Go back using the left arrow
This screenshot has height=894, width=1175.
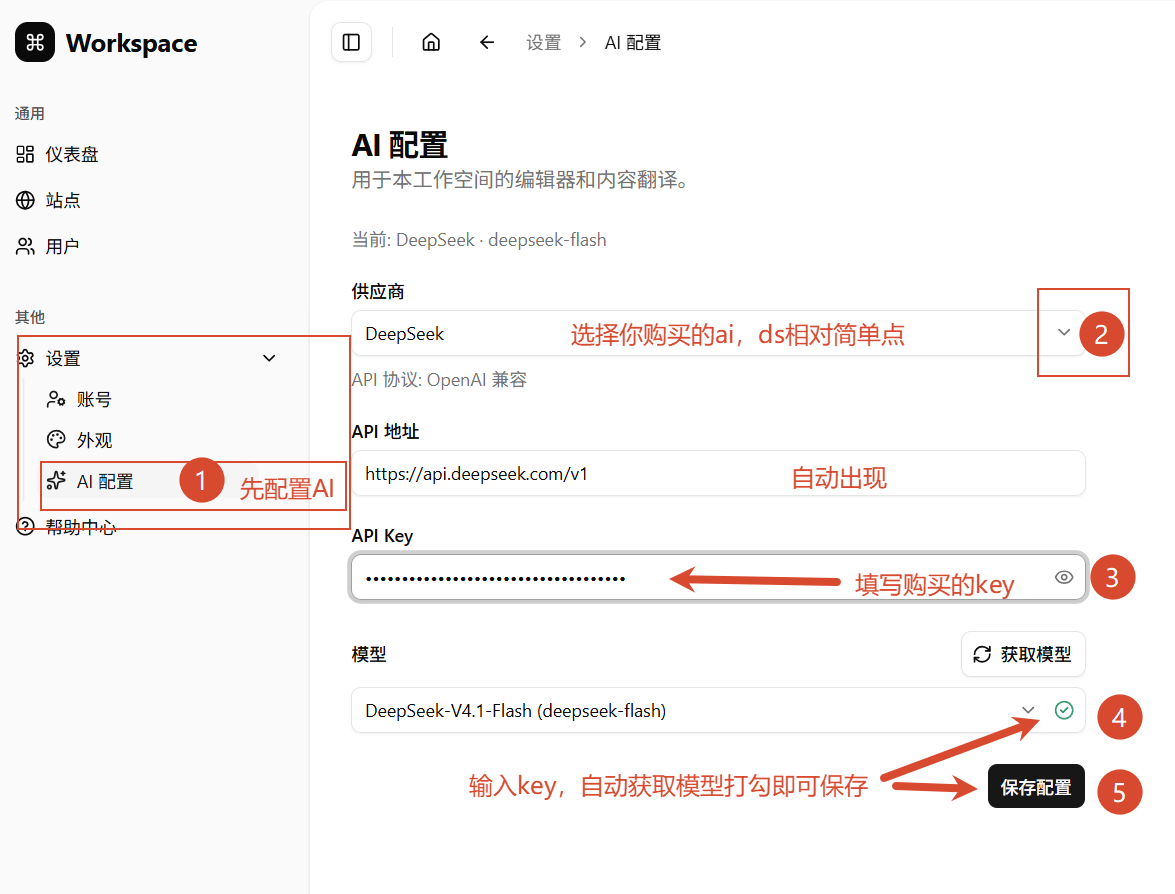(487, 43)
